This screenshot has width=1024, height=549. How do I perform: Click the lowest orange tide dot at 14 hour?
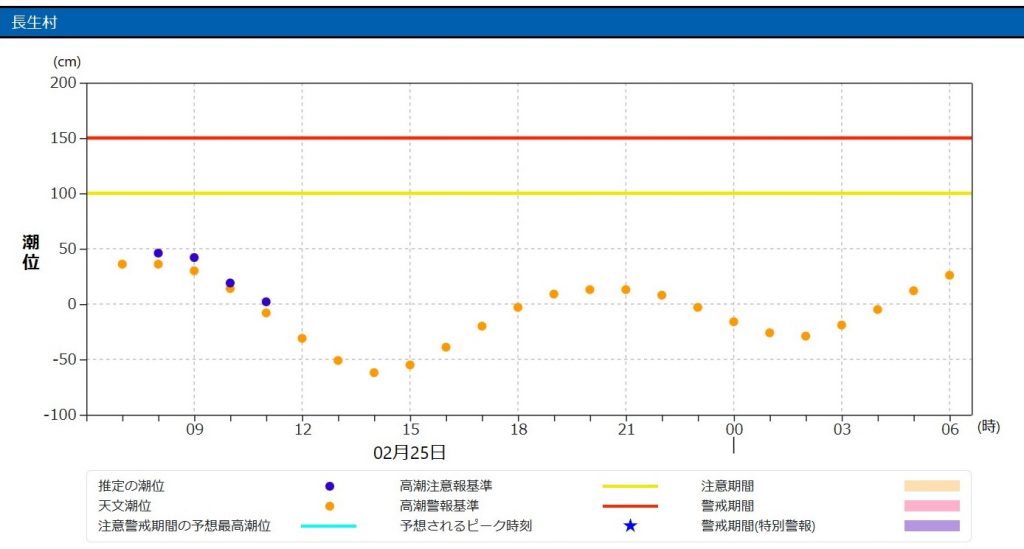coord(374,373)
